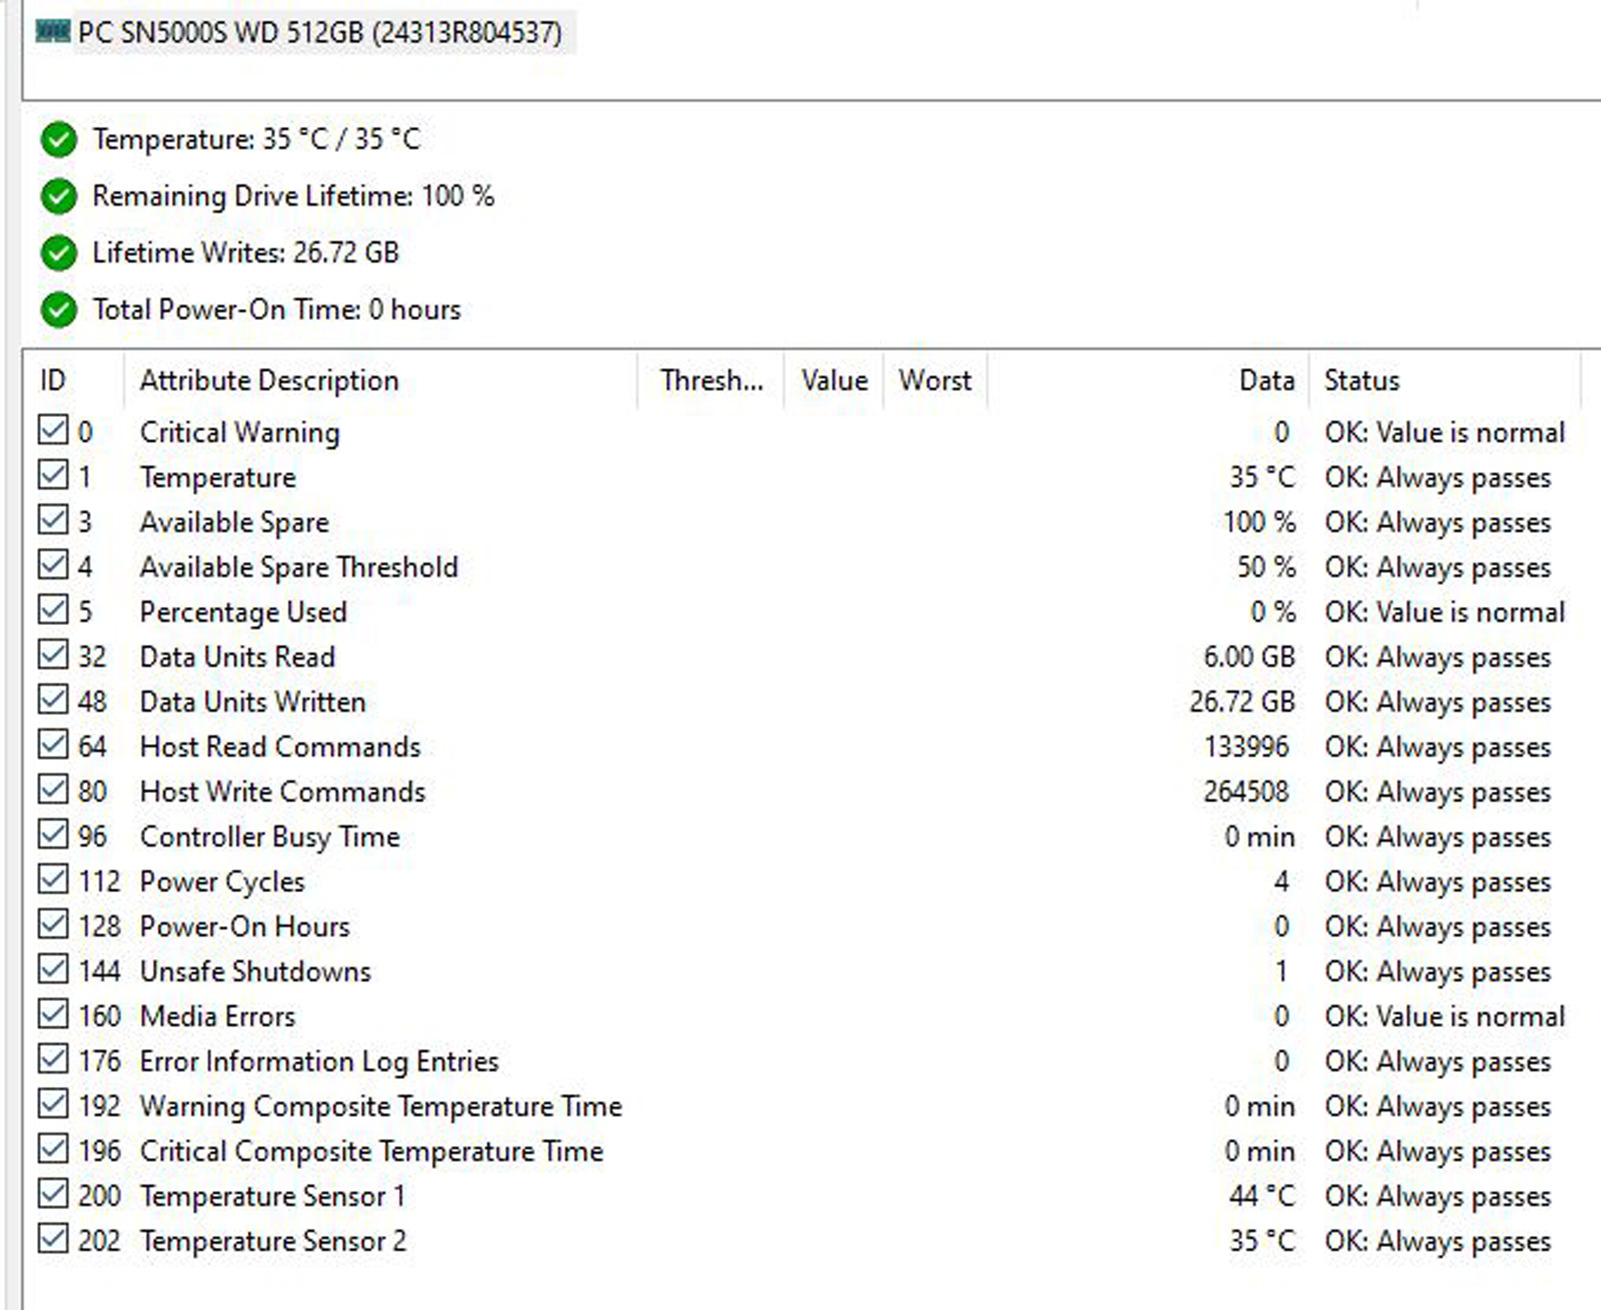
Task: Toggle the Host Write Commands checkbox
Action: (53, 791)
